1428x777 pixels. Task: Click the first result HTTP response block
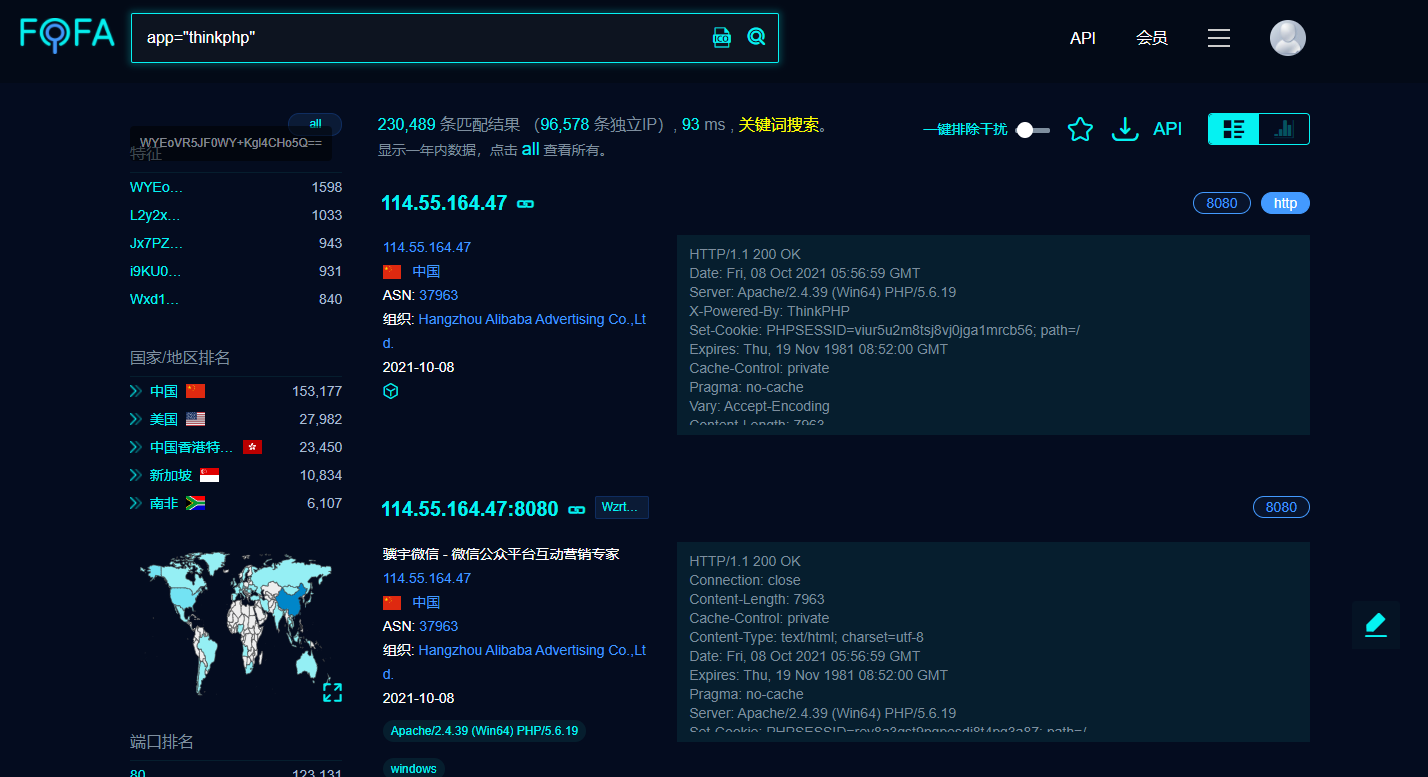click(993, 335)
